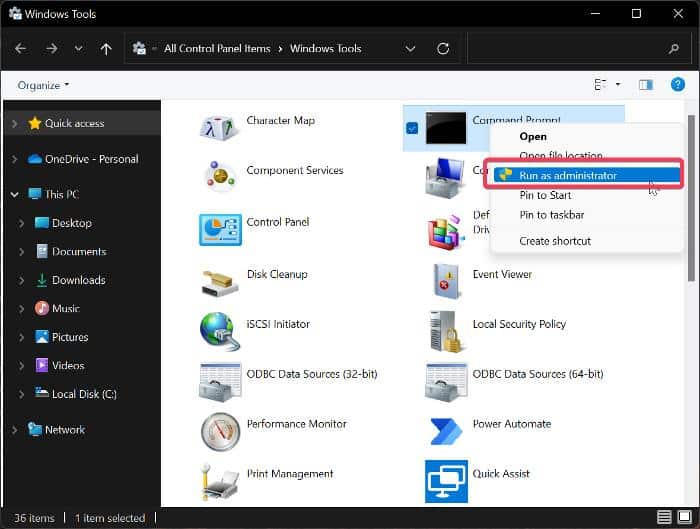Open the iSCSI Initiator icon
The height and width of the screenshot is (529, 700).
(x=219, y=331)
